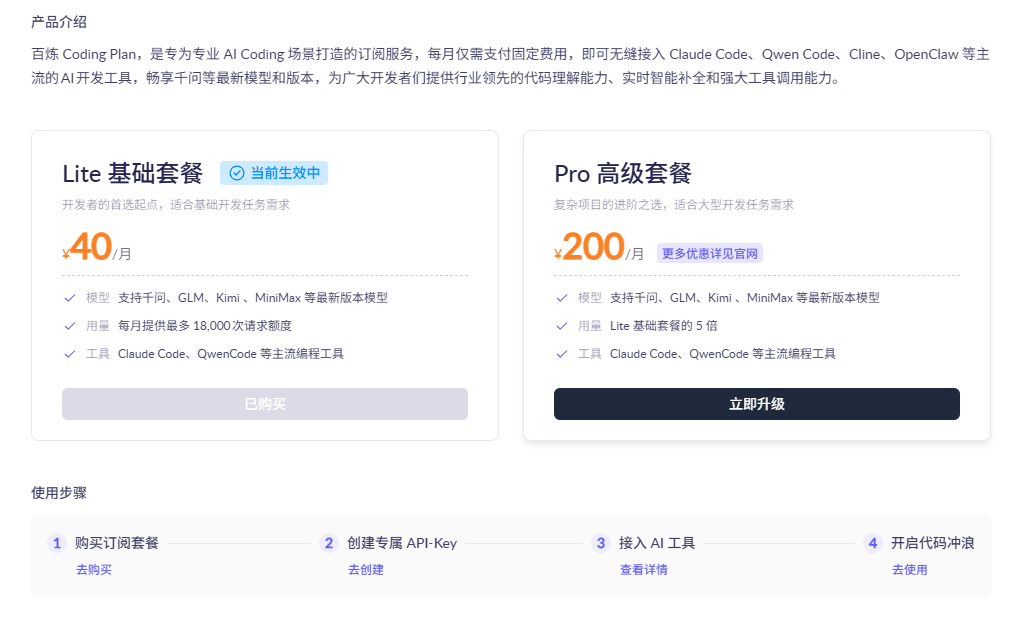1011x618 pixels.
Task: Open the 查看详情 link
Action: (643, 570)
